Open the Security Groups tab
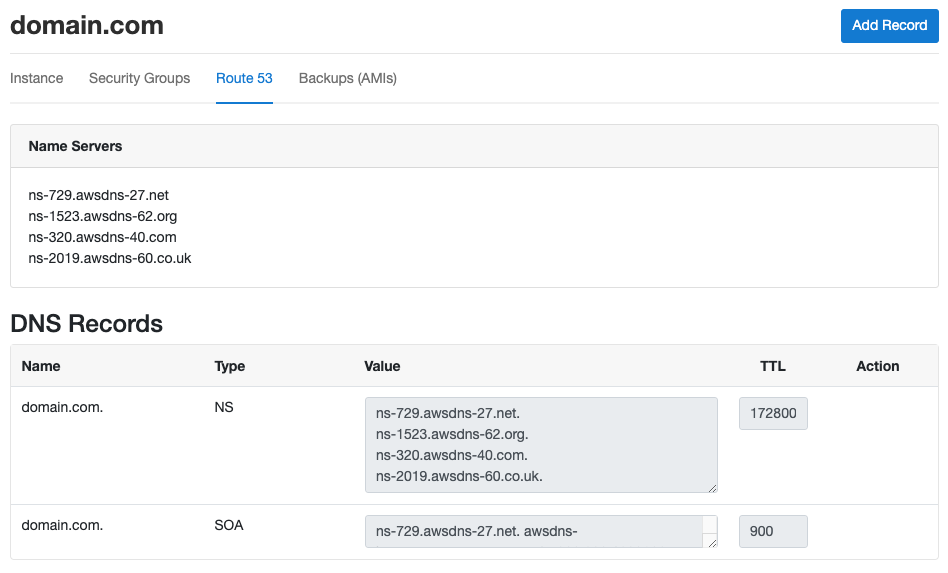Image resolution: width=948 pixels, height=573 pixels. click(x=140, y=79)
